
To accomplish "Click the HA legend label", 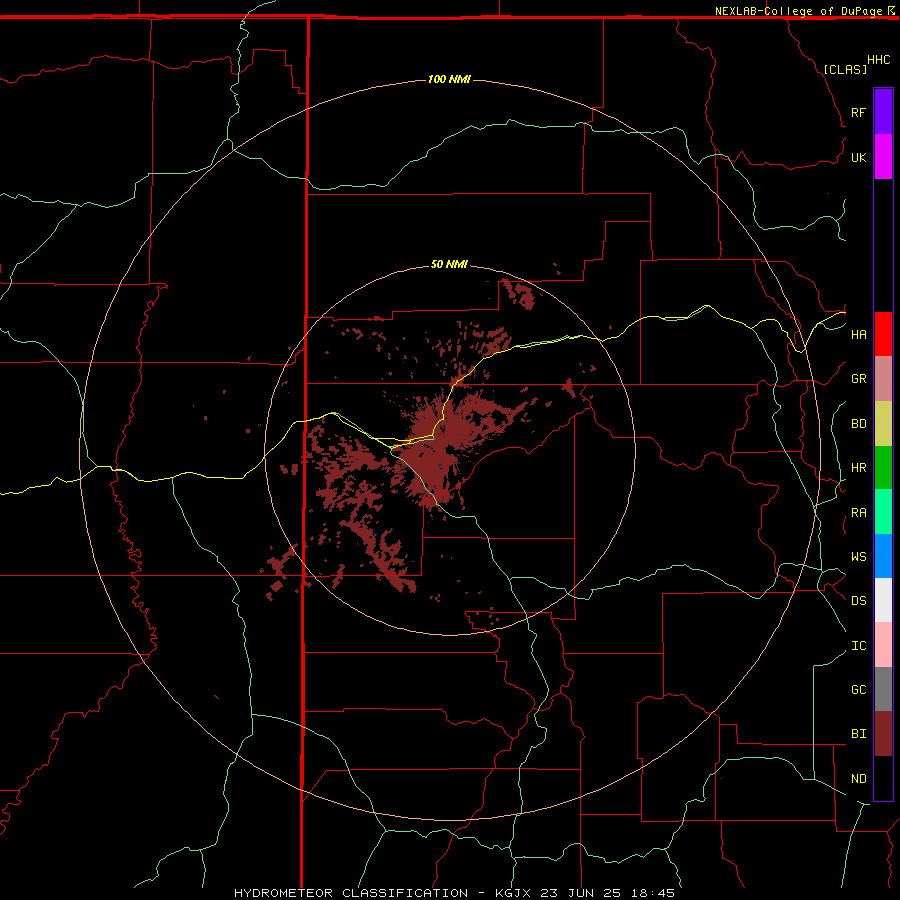I will 858,334.
